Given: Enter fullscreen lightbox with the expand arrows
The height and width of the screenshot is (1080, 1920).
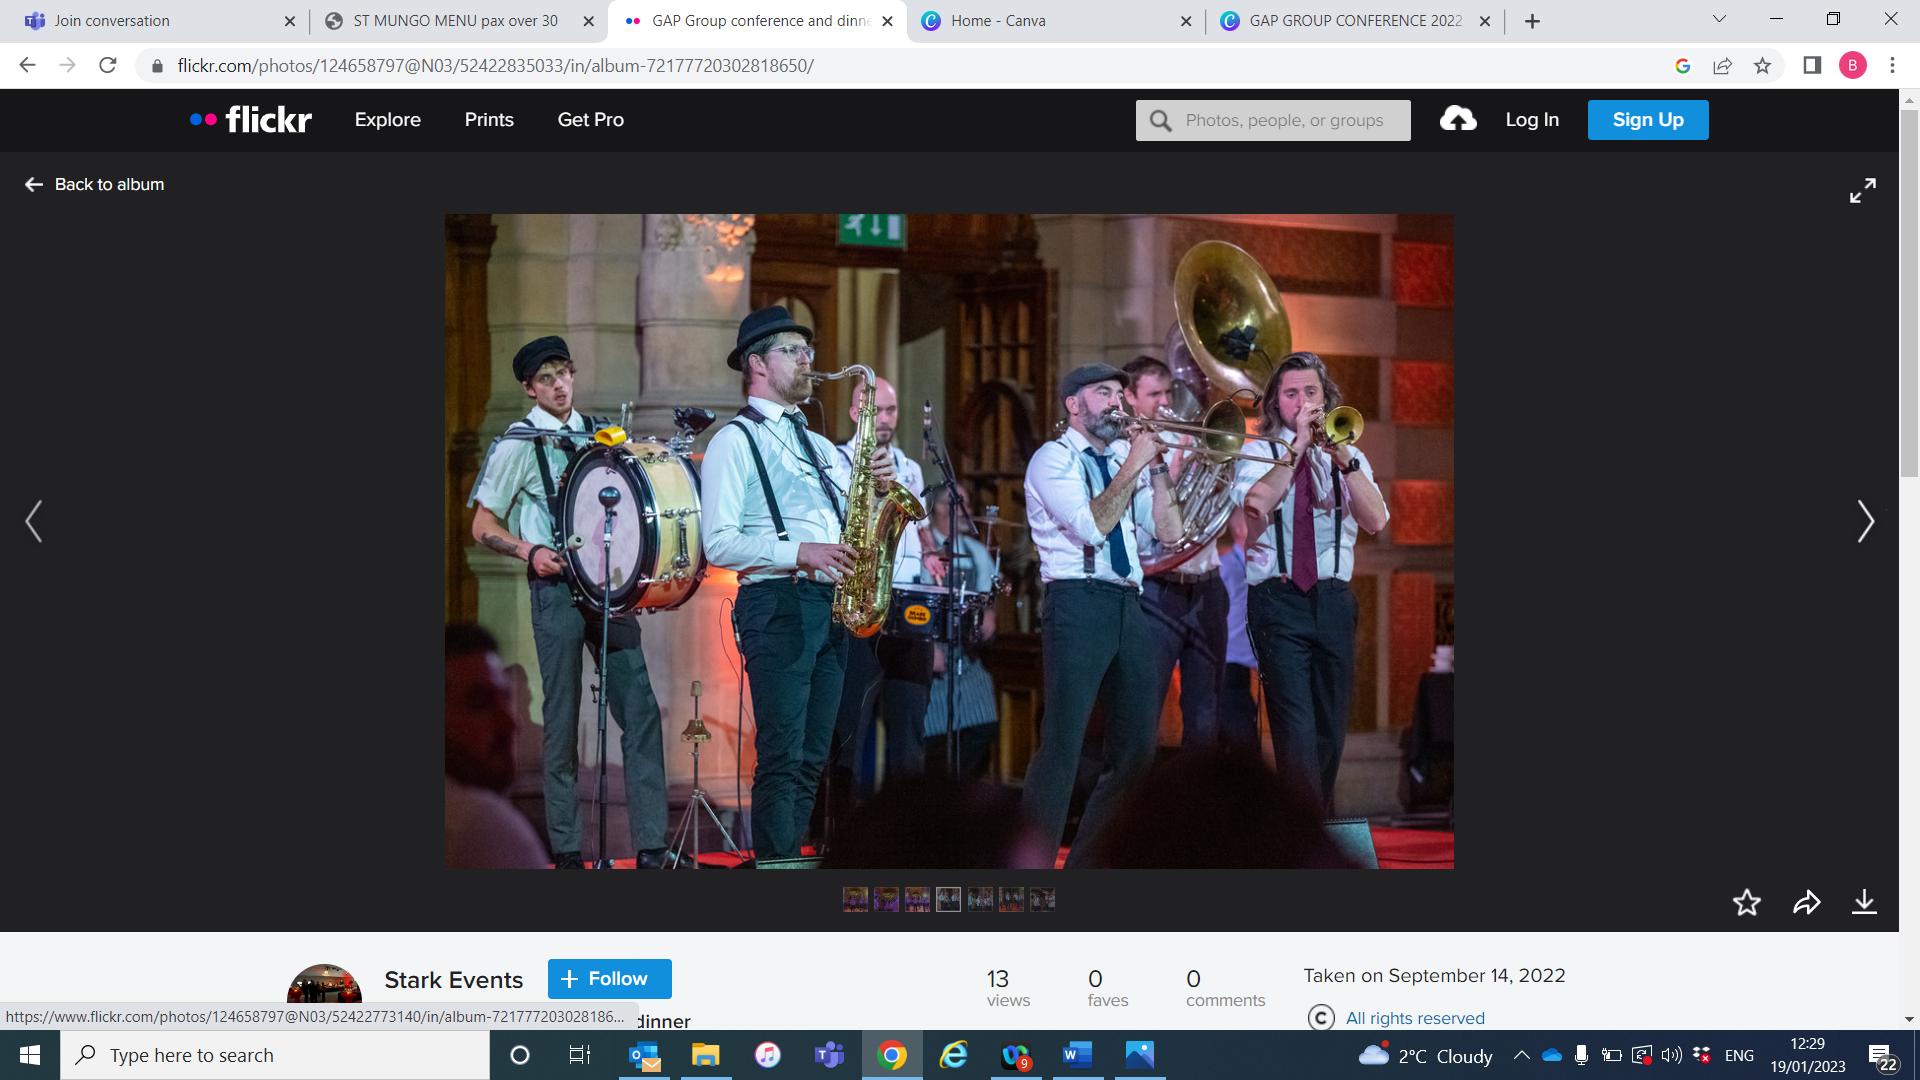Looking at the screenshot, I should [1862, 191].
